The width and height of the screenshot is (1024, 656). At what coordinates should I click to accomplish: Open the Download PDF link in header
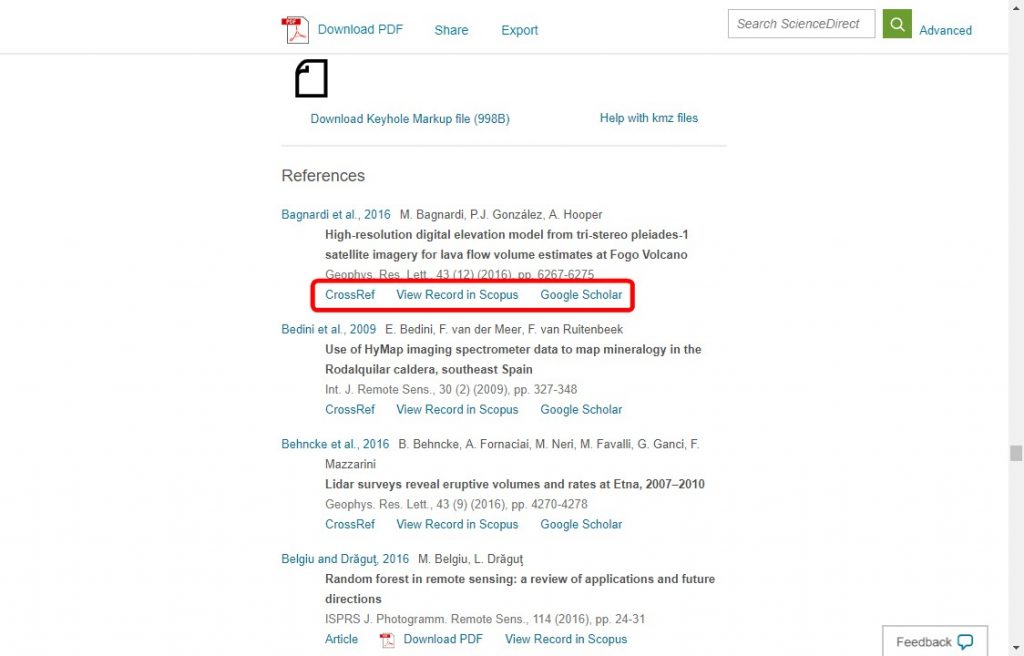[360, 29]
